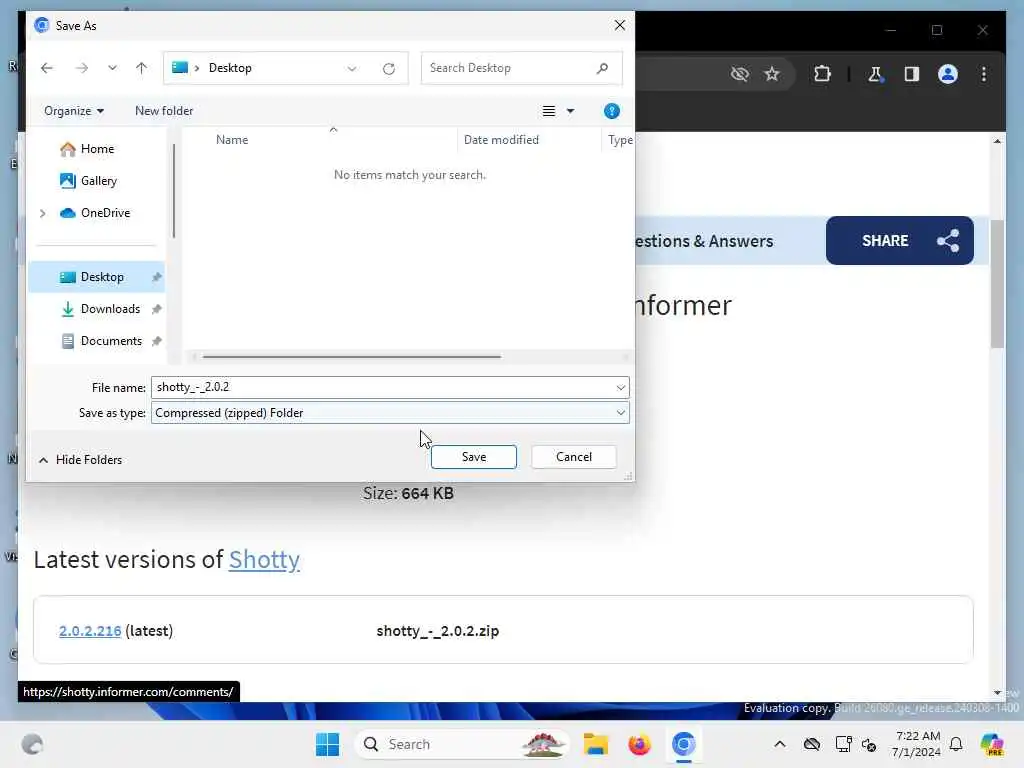Click the search magnifier icon
1024x768 pixels.
[x=602, y=68]
